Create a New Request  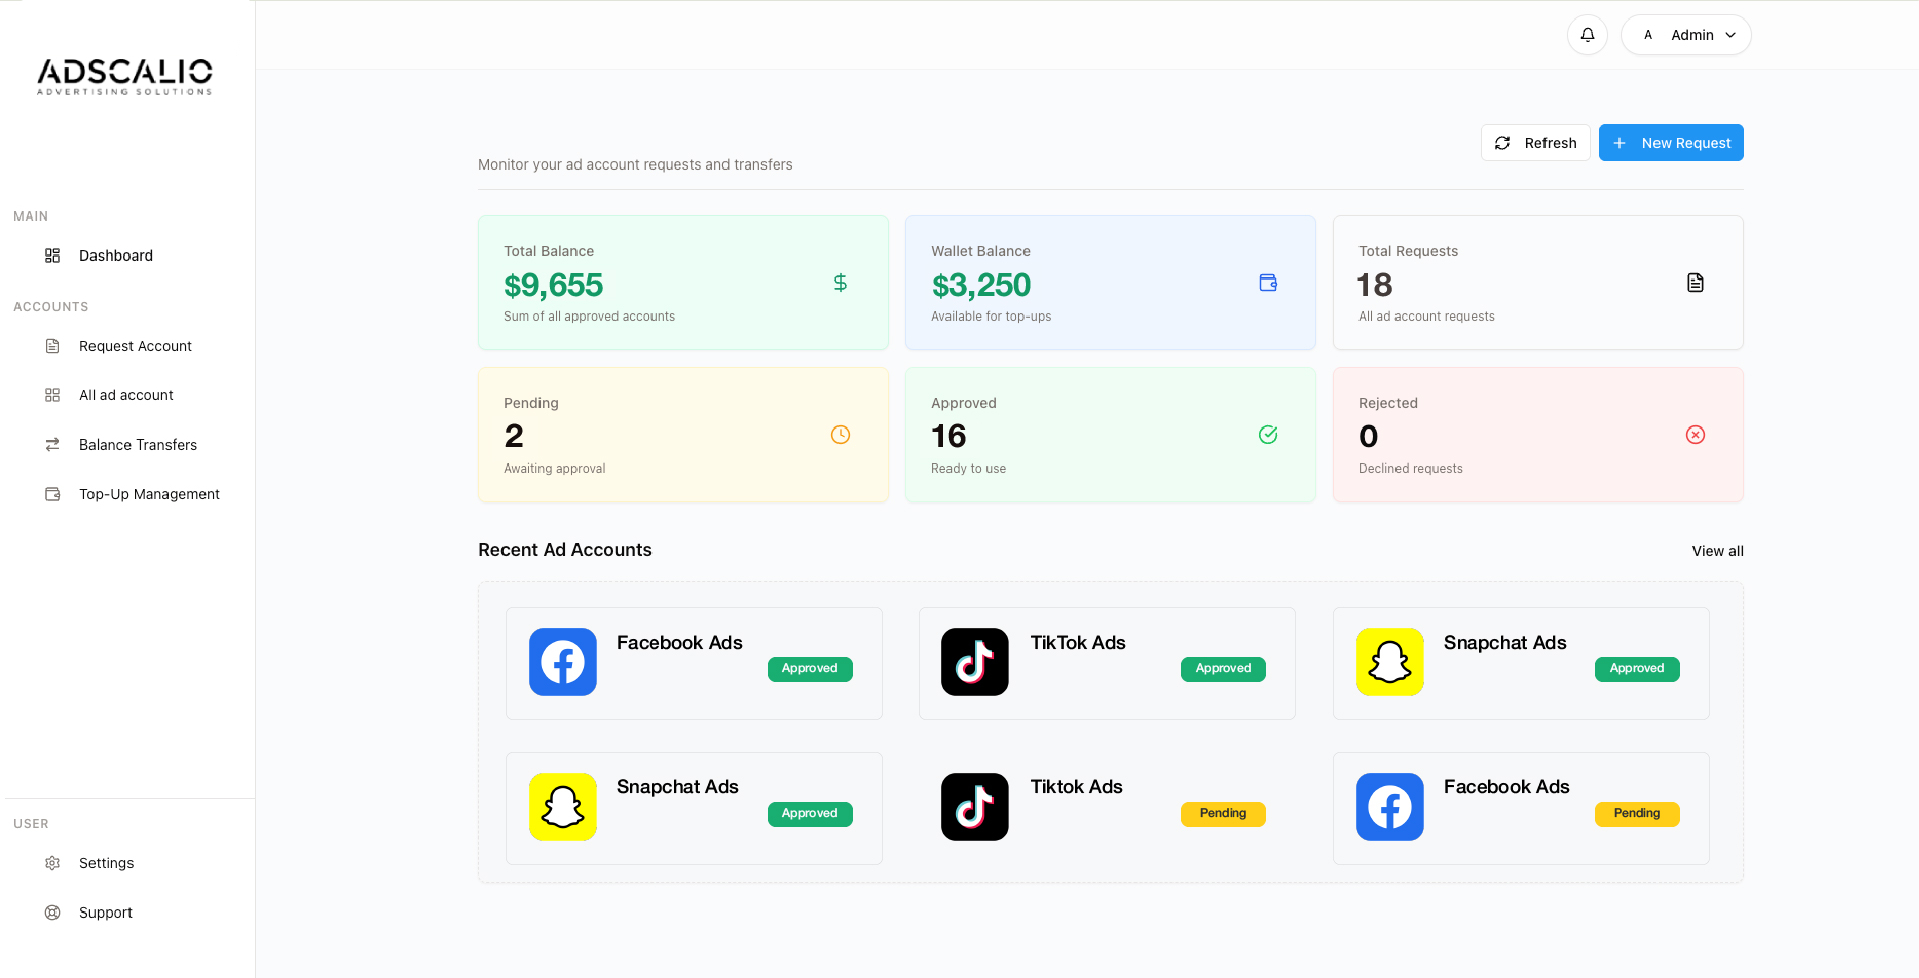(1671, 143)
